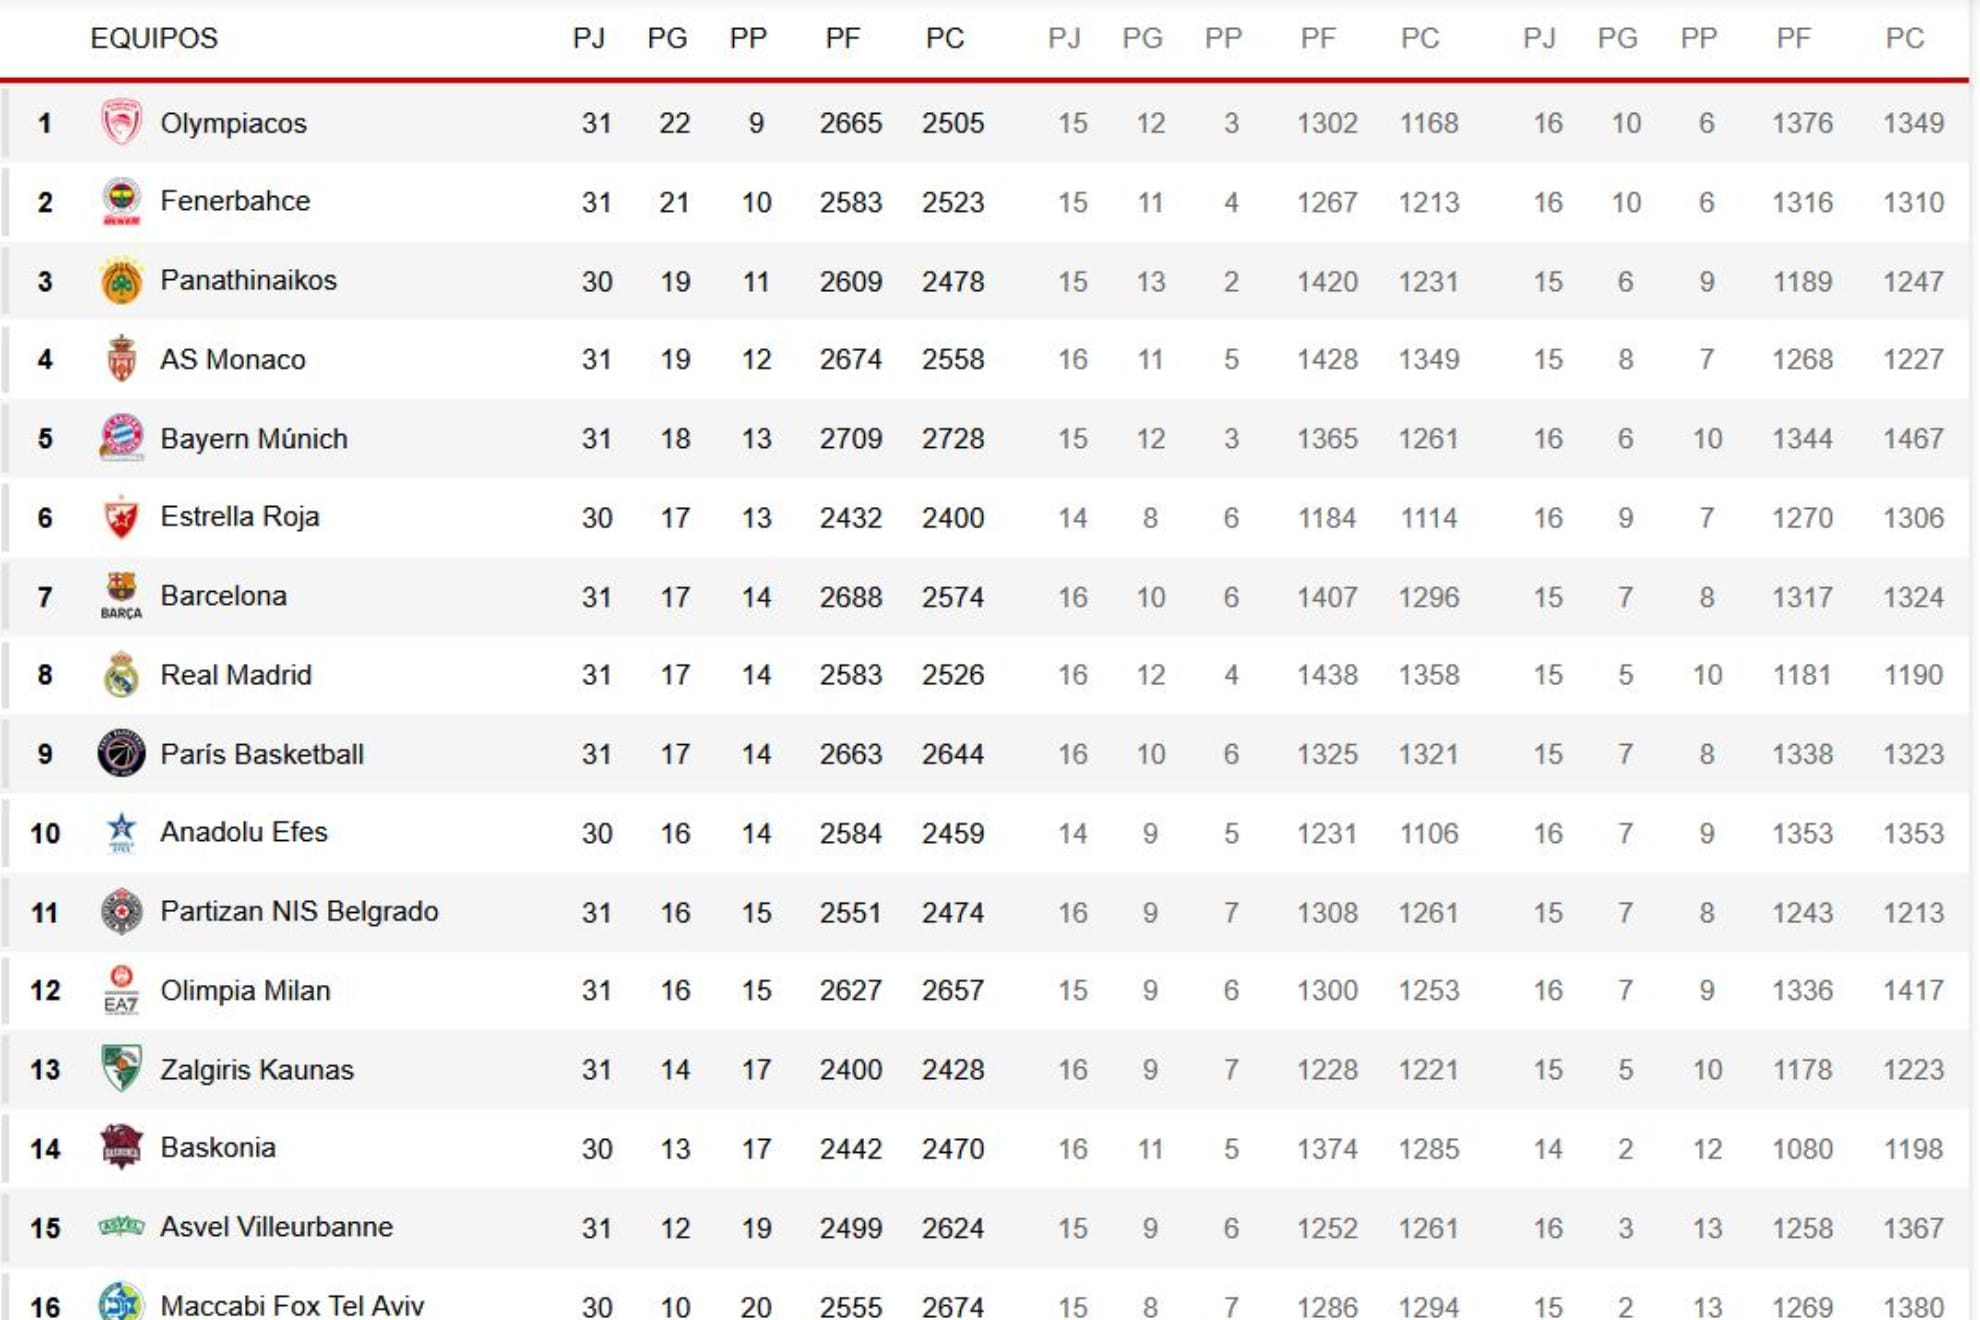The height and width of the screenshot is (1320, 1980).
Task: Click the first PF column header
Action: (842, 38)
